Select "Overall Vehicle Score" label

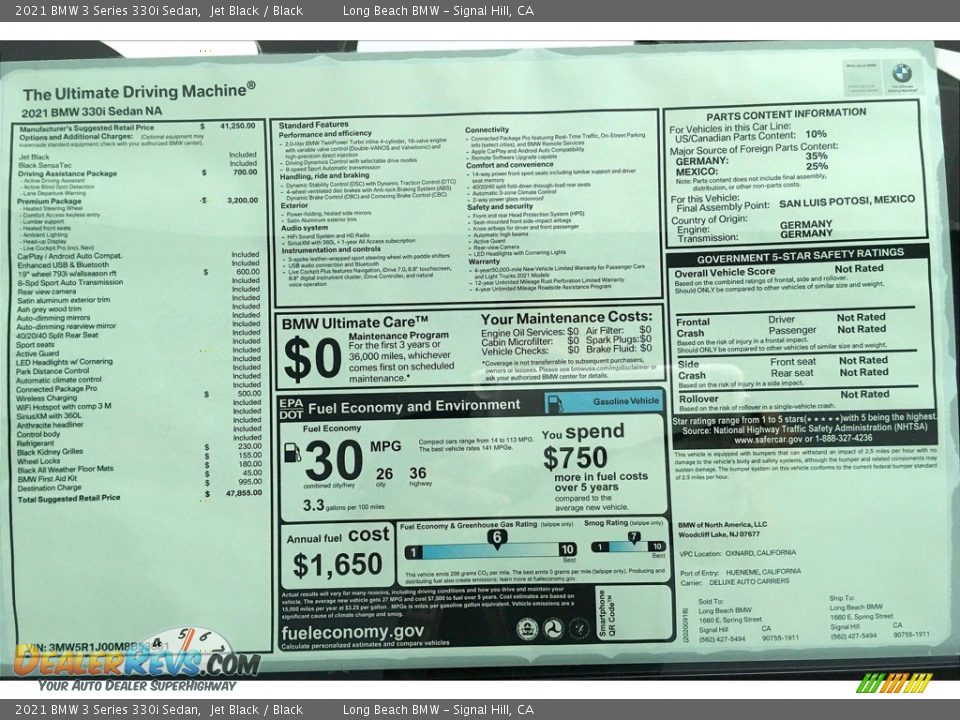(725, 272)
